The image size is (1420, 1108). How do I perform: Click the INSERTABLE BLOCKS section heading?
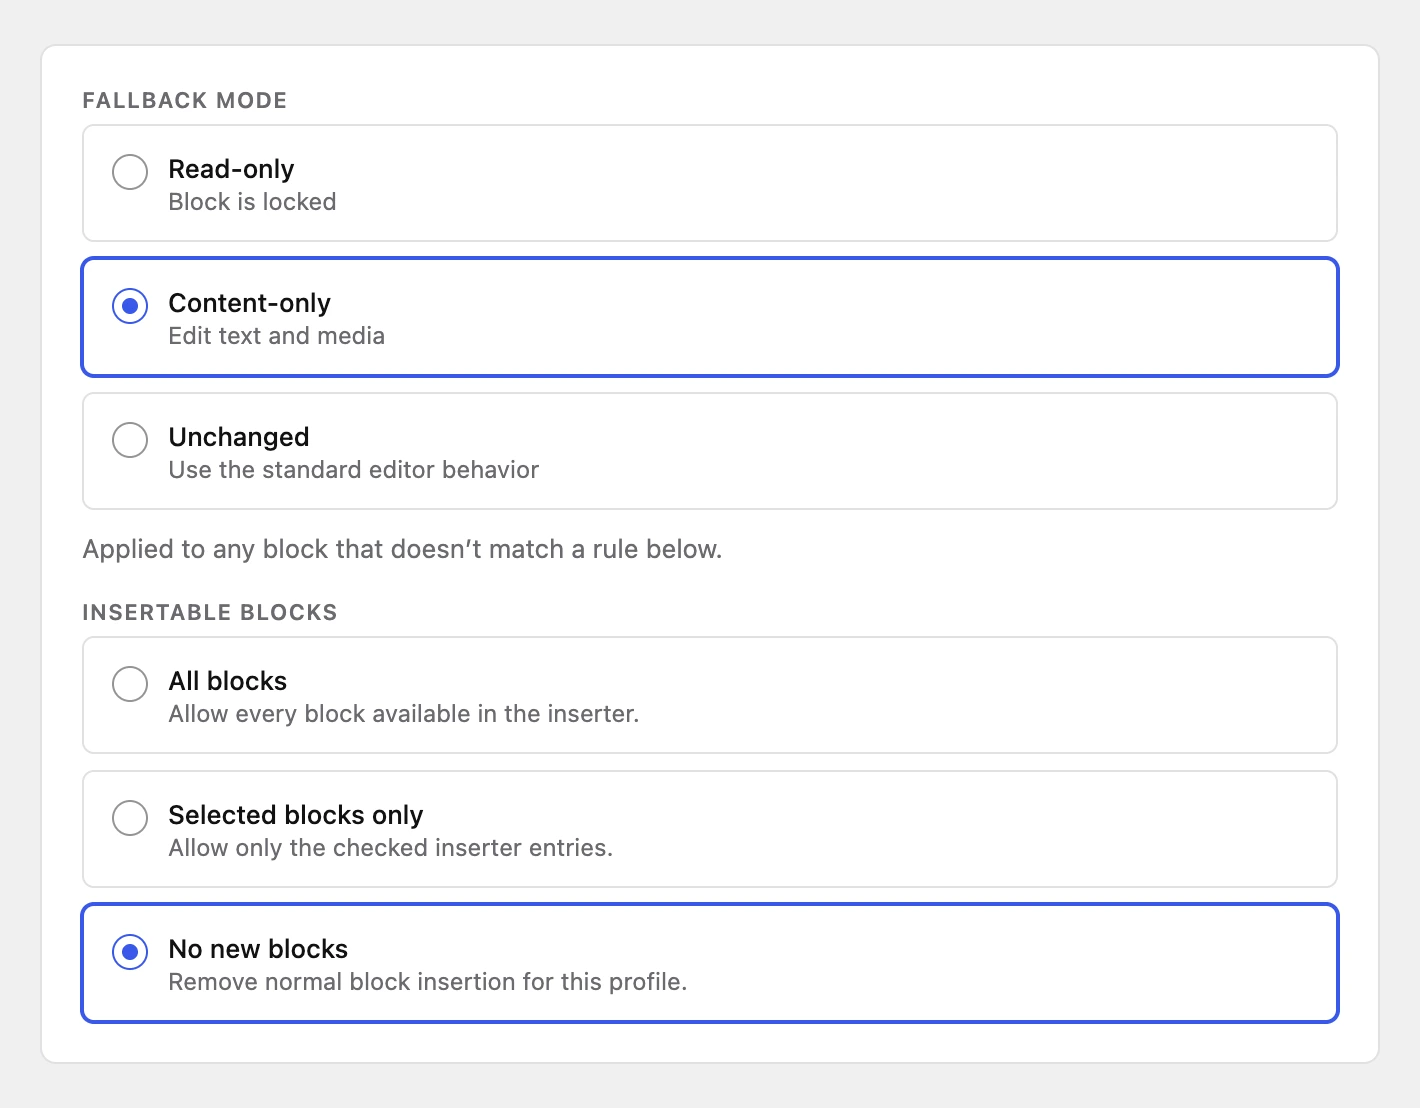[210, 613]
